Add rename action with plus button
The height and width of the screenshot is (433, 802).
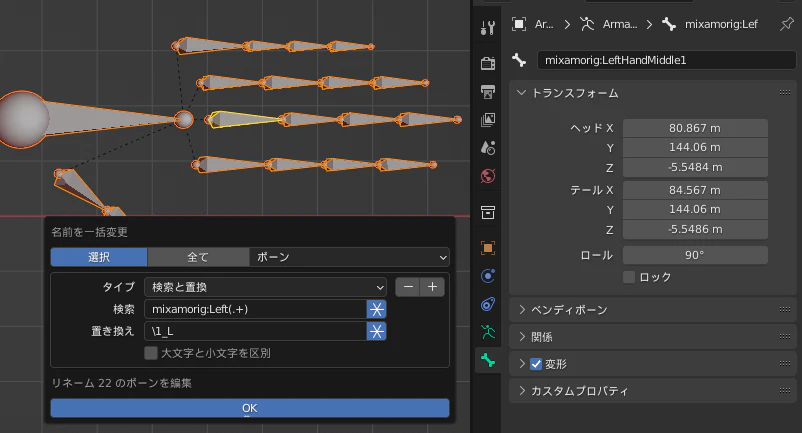[x=432, y=287]
